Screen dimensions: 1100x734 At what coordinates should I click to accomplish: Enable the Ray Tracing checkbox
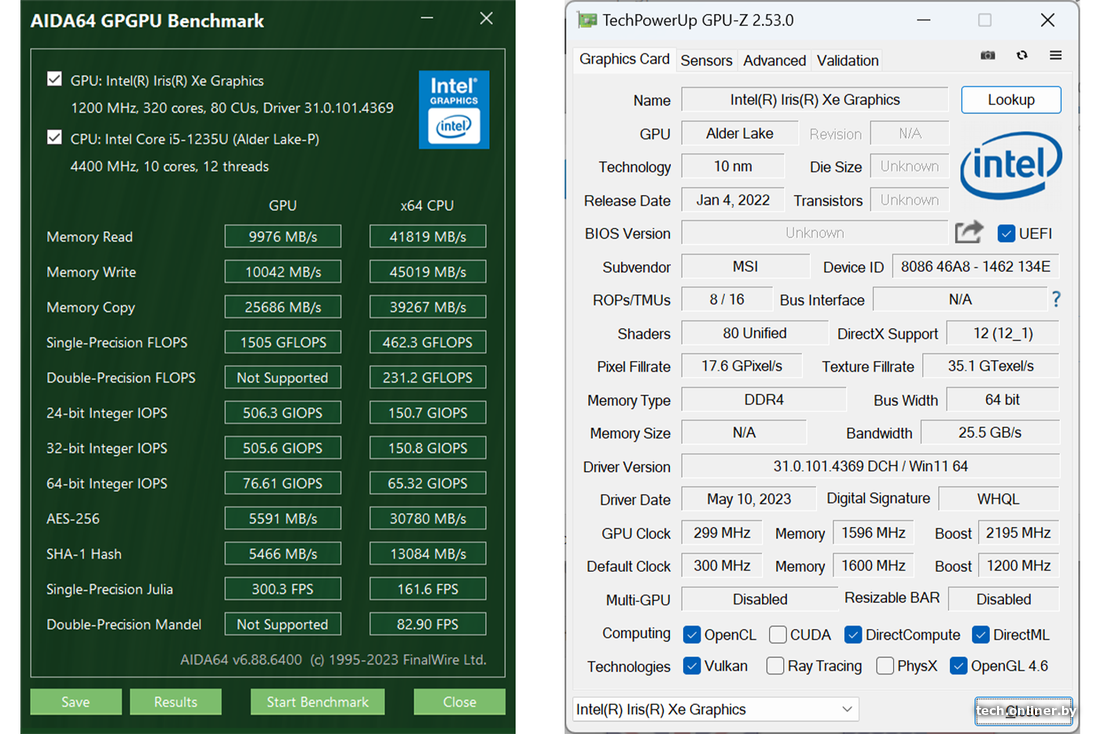pos(775,666)
